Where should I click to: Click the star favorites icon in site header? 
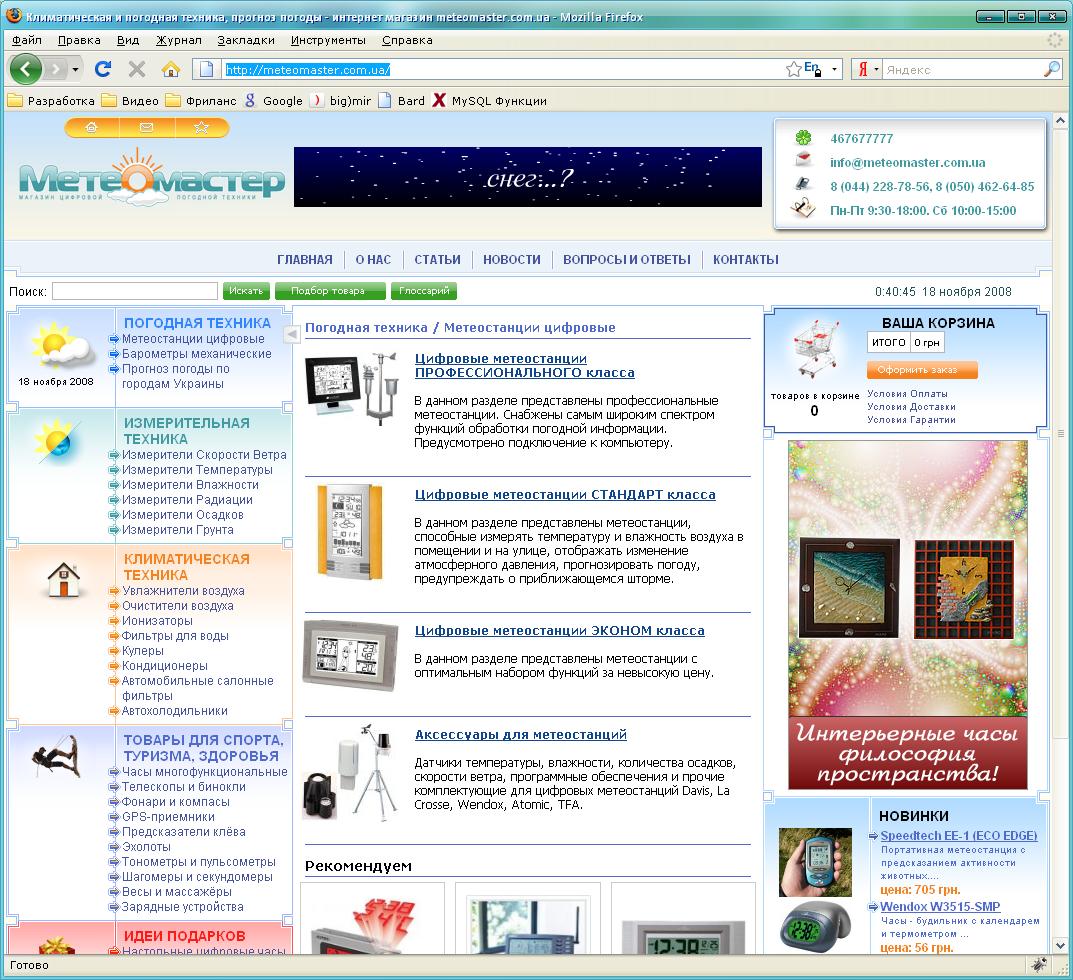pyautogui.click(x=201, y=127)
